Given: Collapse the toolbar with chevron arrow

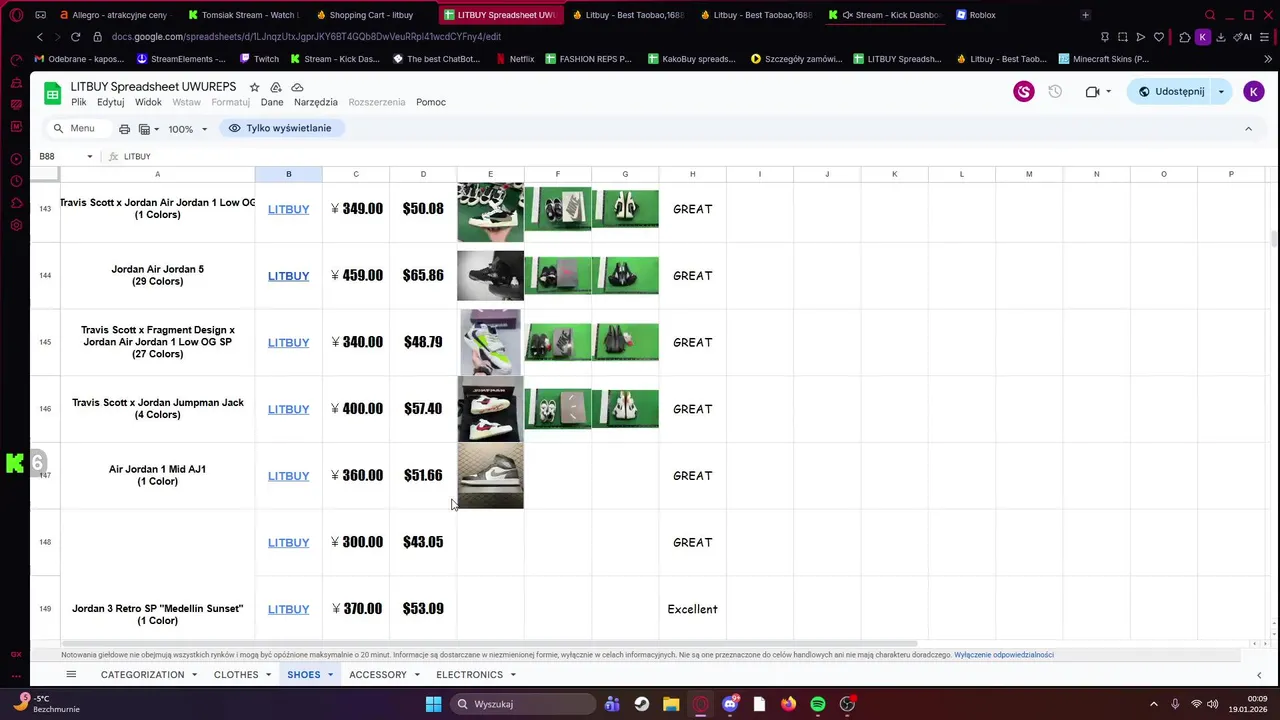Looking at the screenshot, I should (1248, 128).
